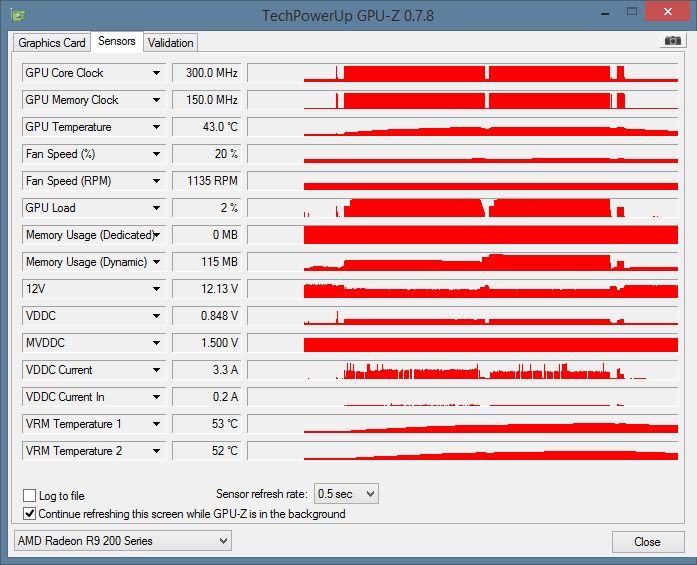Open the GPU Temperature sensor dropdown
This screenshot has width=697, height=565.
[94, 127]
